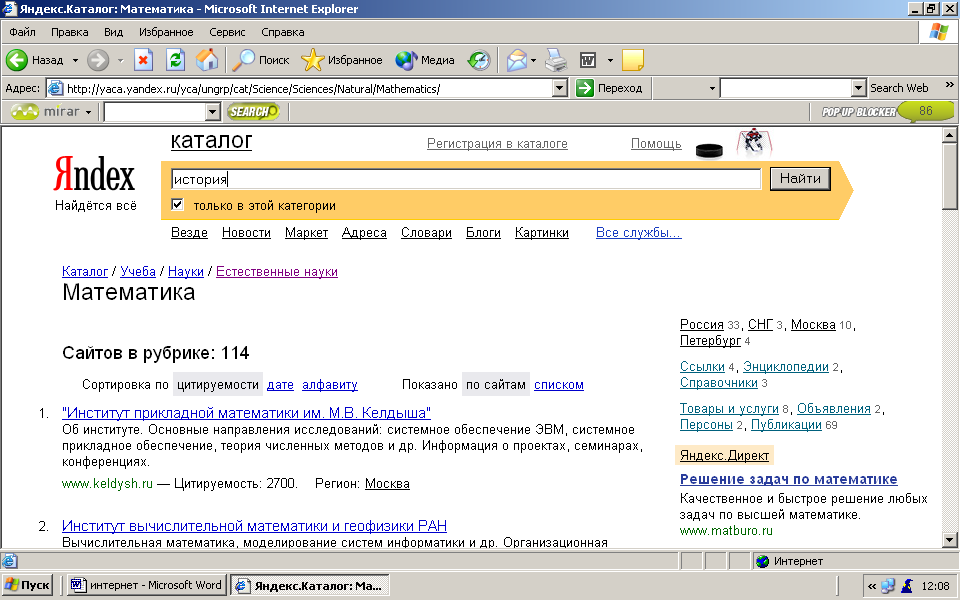Sort listing by алфавиту link
Viewport: 960px width, 600px height.
point(329,384)
